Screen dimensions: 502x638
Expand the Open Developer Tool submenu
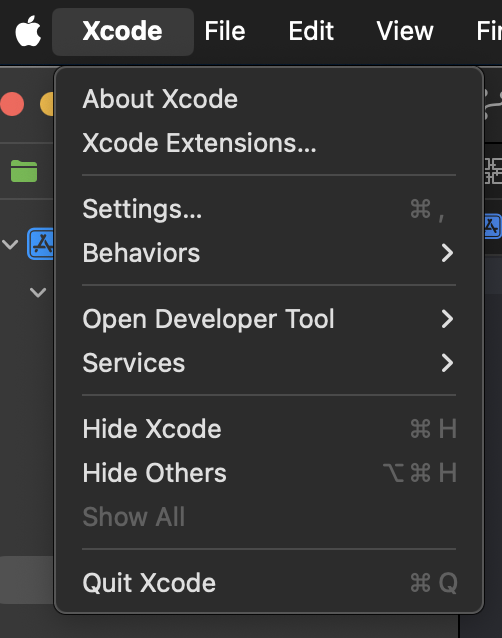(x=269, y=319)
